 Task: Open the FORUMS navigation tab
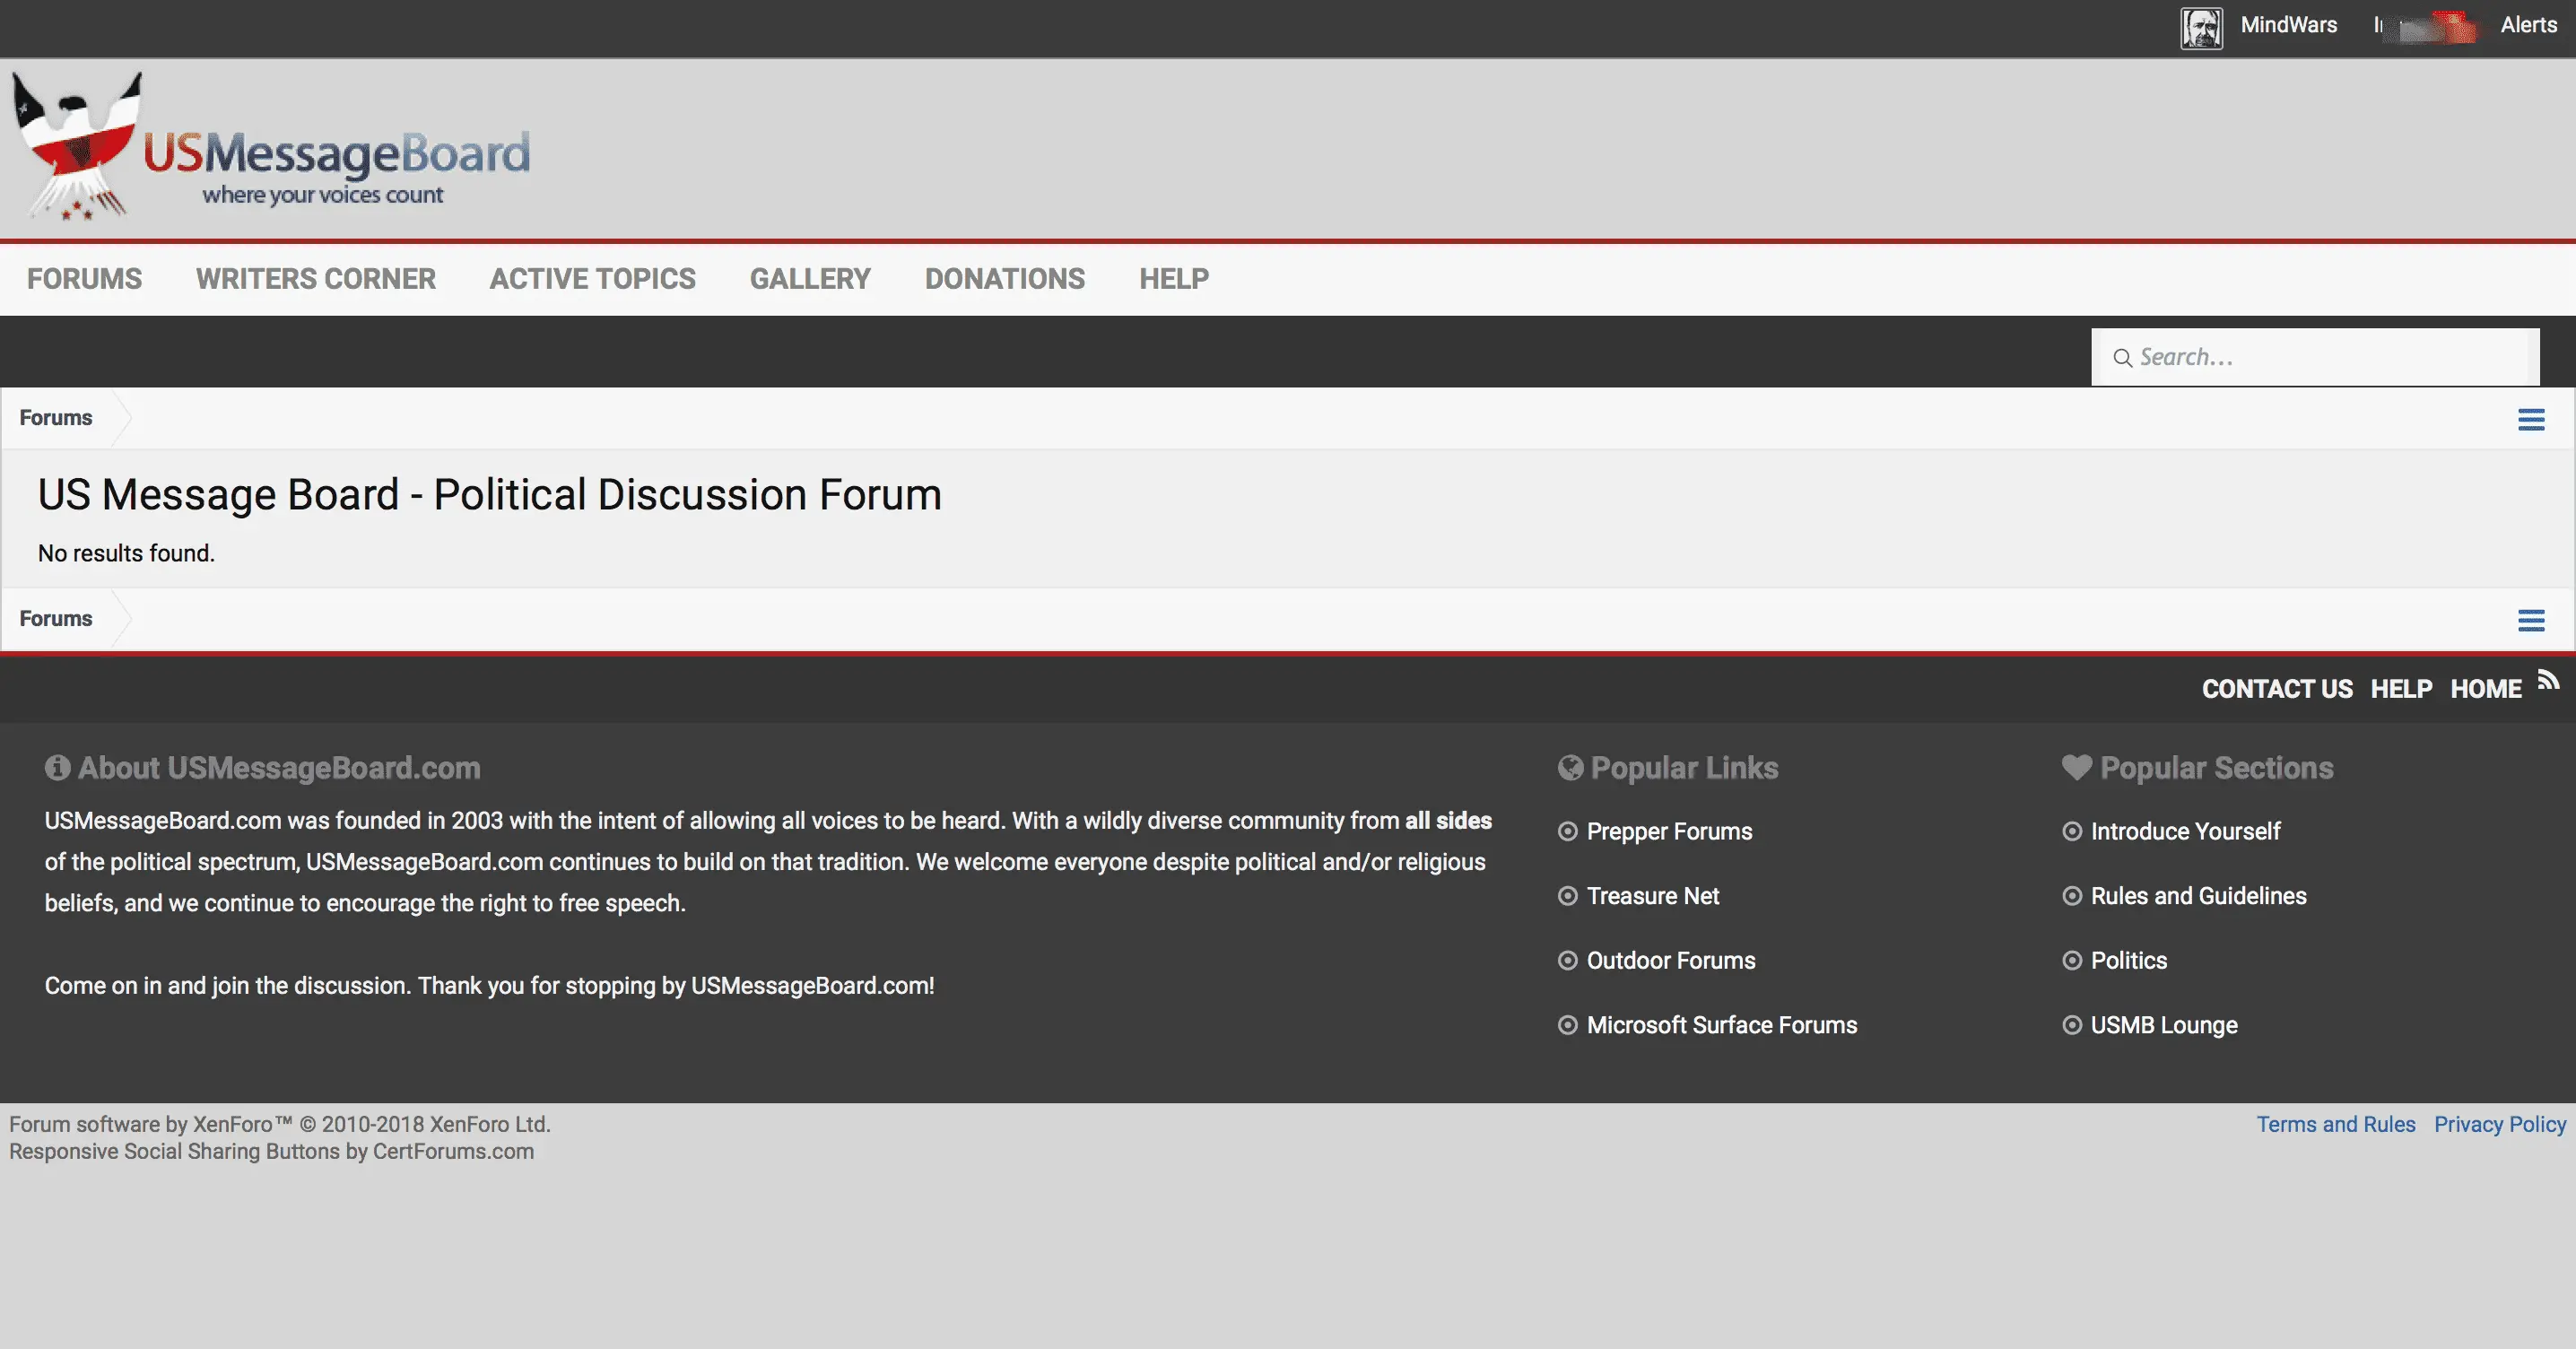[84, 279]
